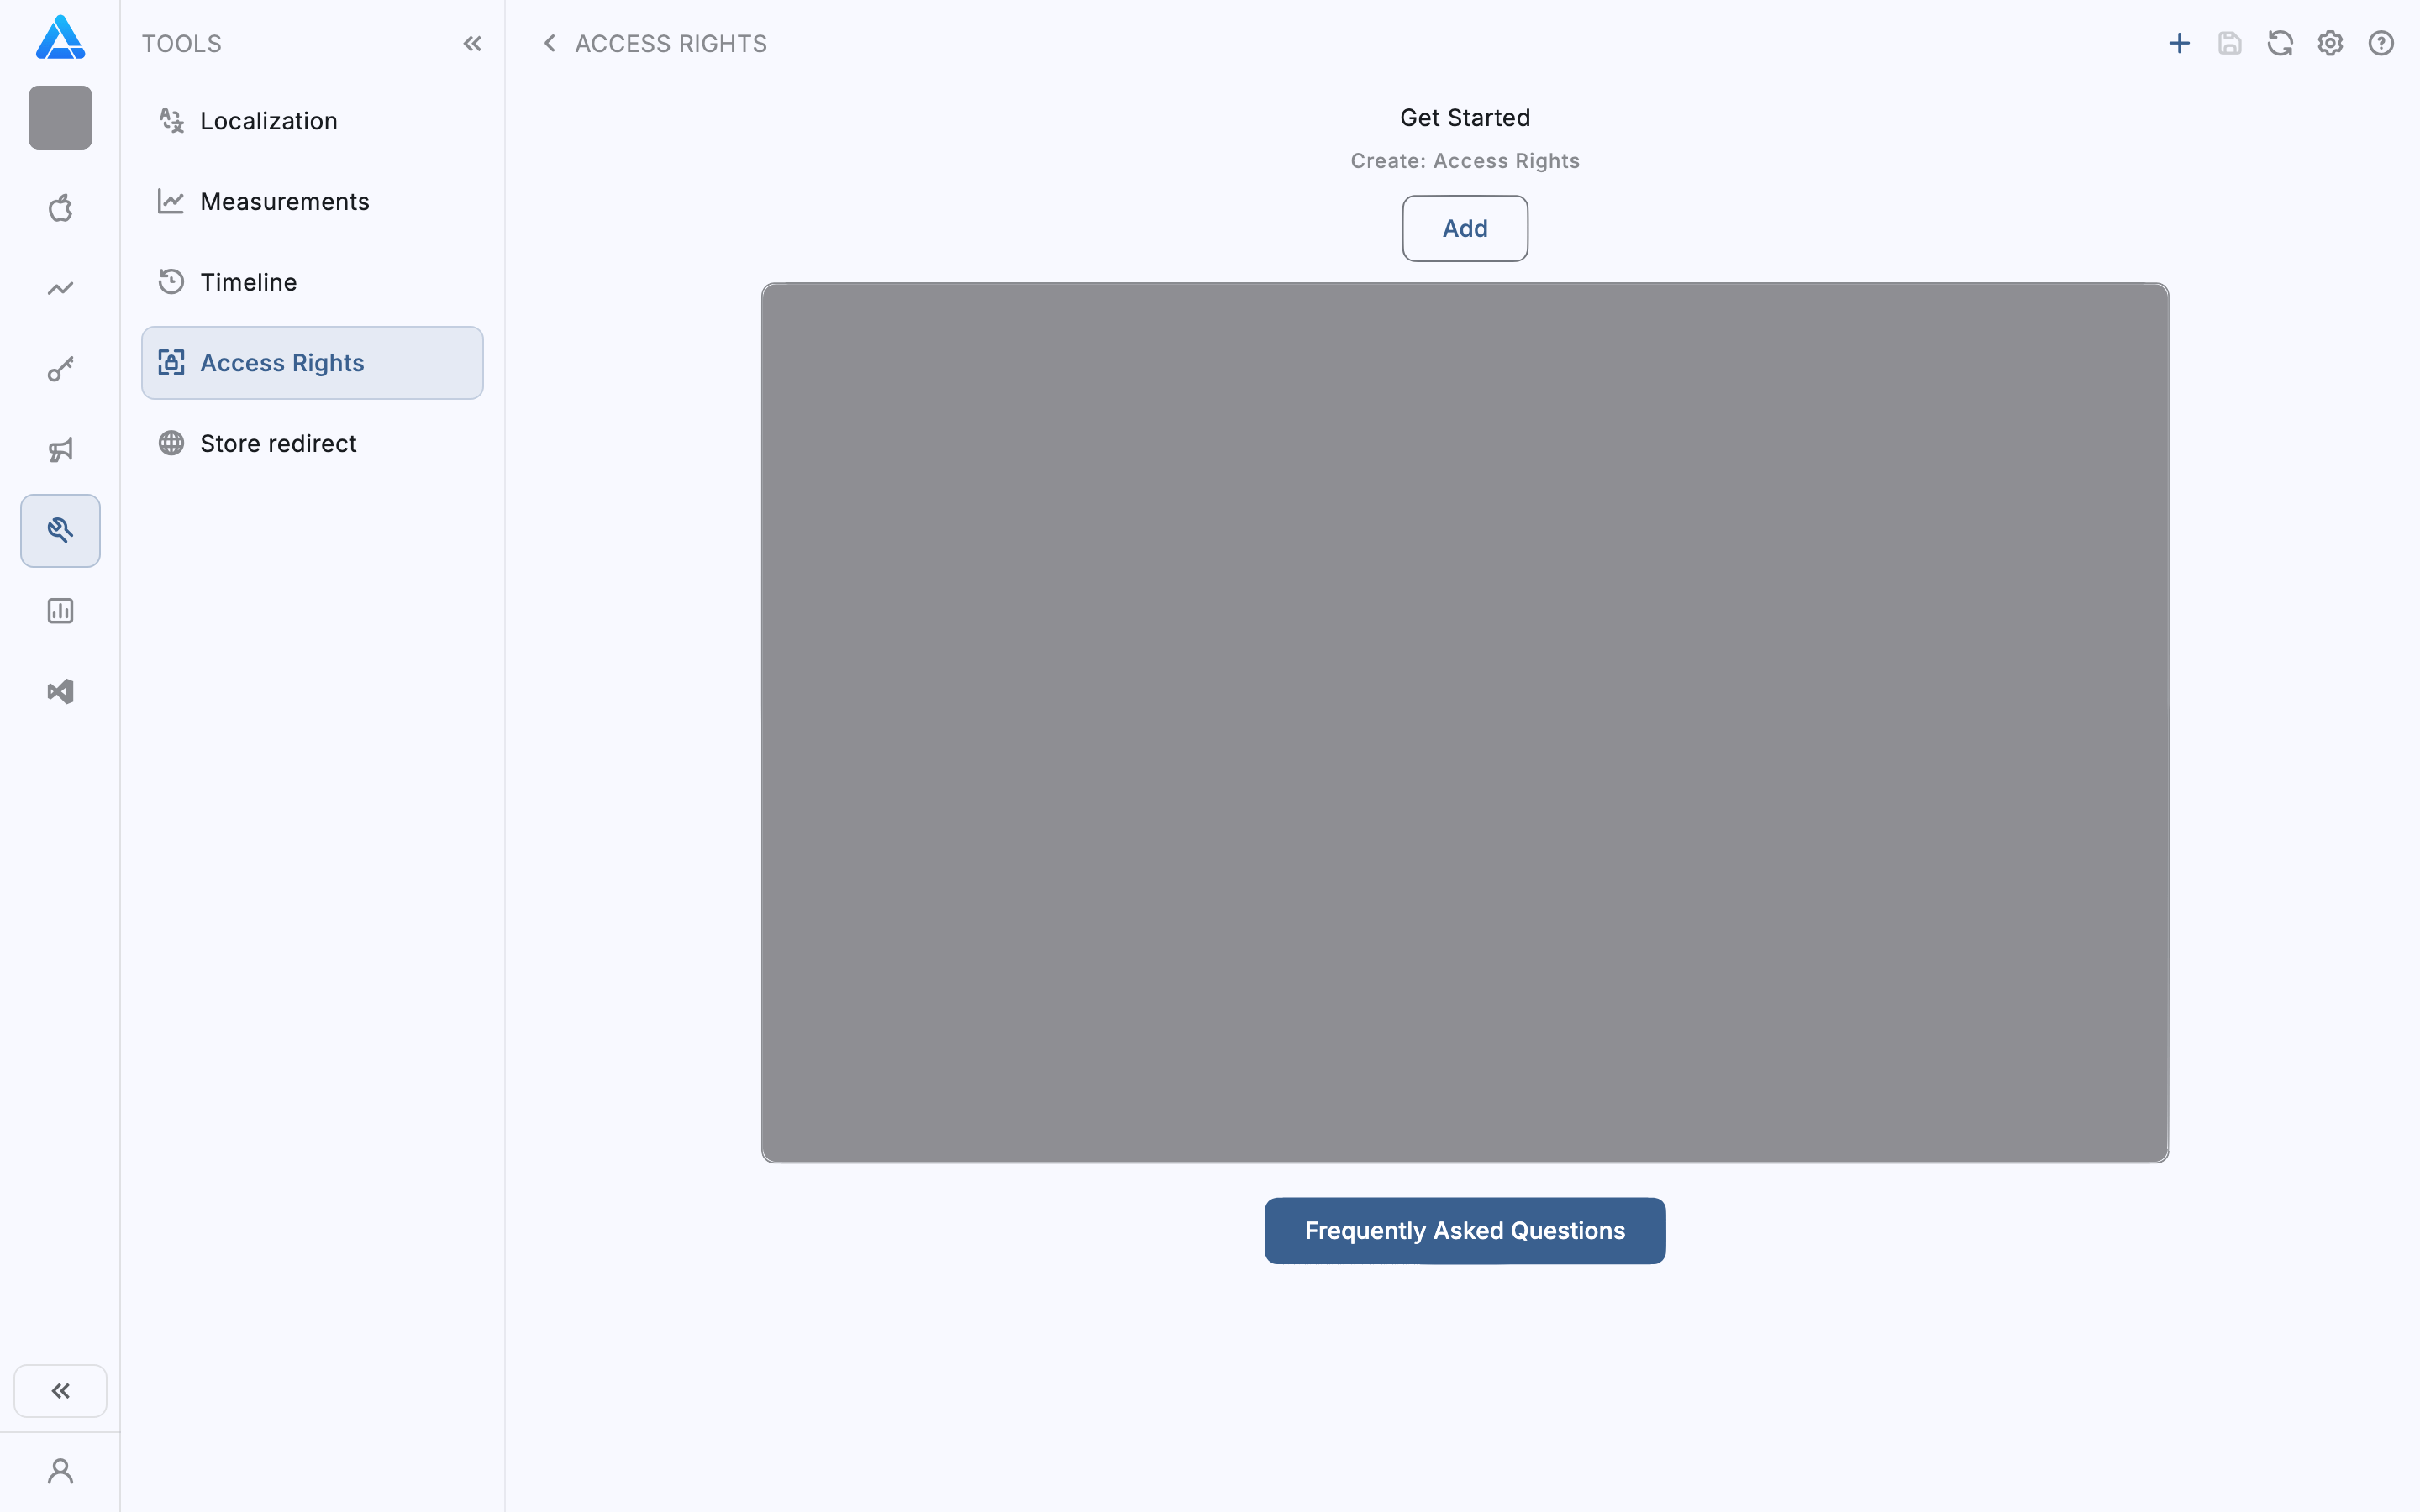
Task: Go back using the chevron beside Access Rights
Action: (549, 43)
